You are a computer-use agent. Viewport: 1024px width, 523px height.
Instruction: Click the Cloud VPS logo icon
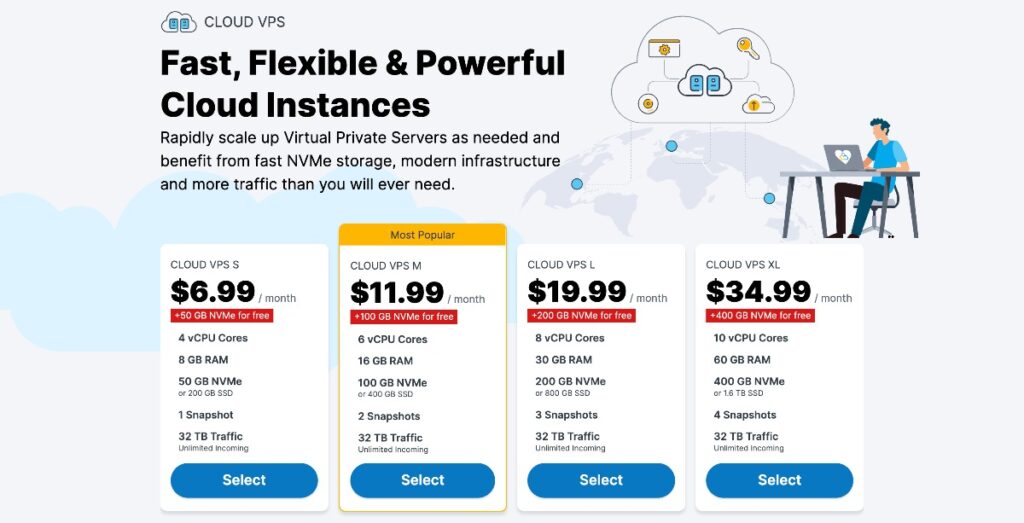click(x=178, y=22)
